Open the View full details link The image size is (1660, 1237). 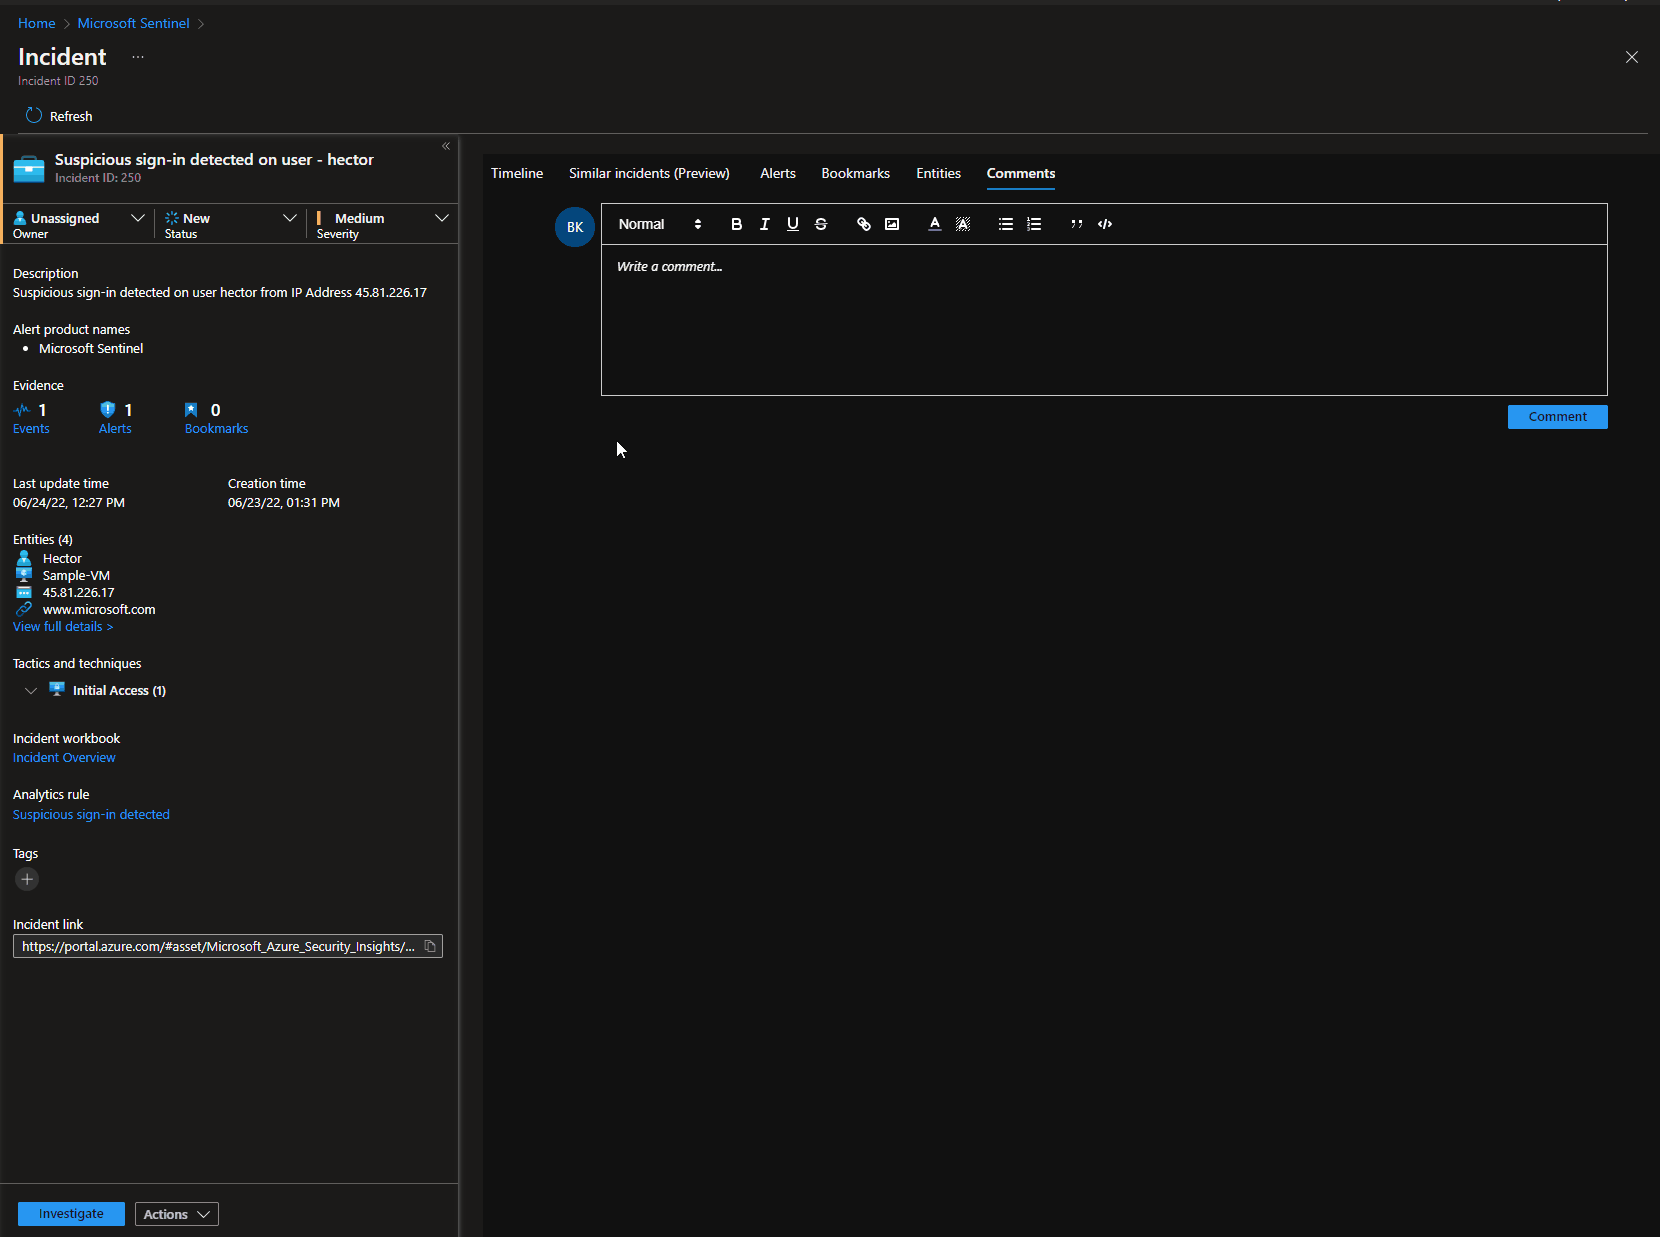click(x=62, y=627)
